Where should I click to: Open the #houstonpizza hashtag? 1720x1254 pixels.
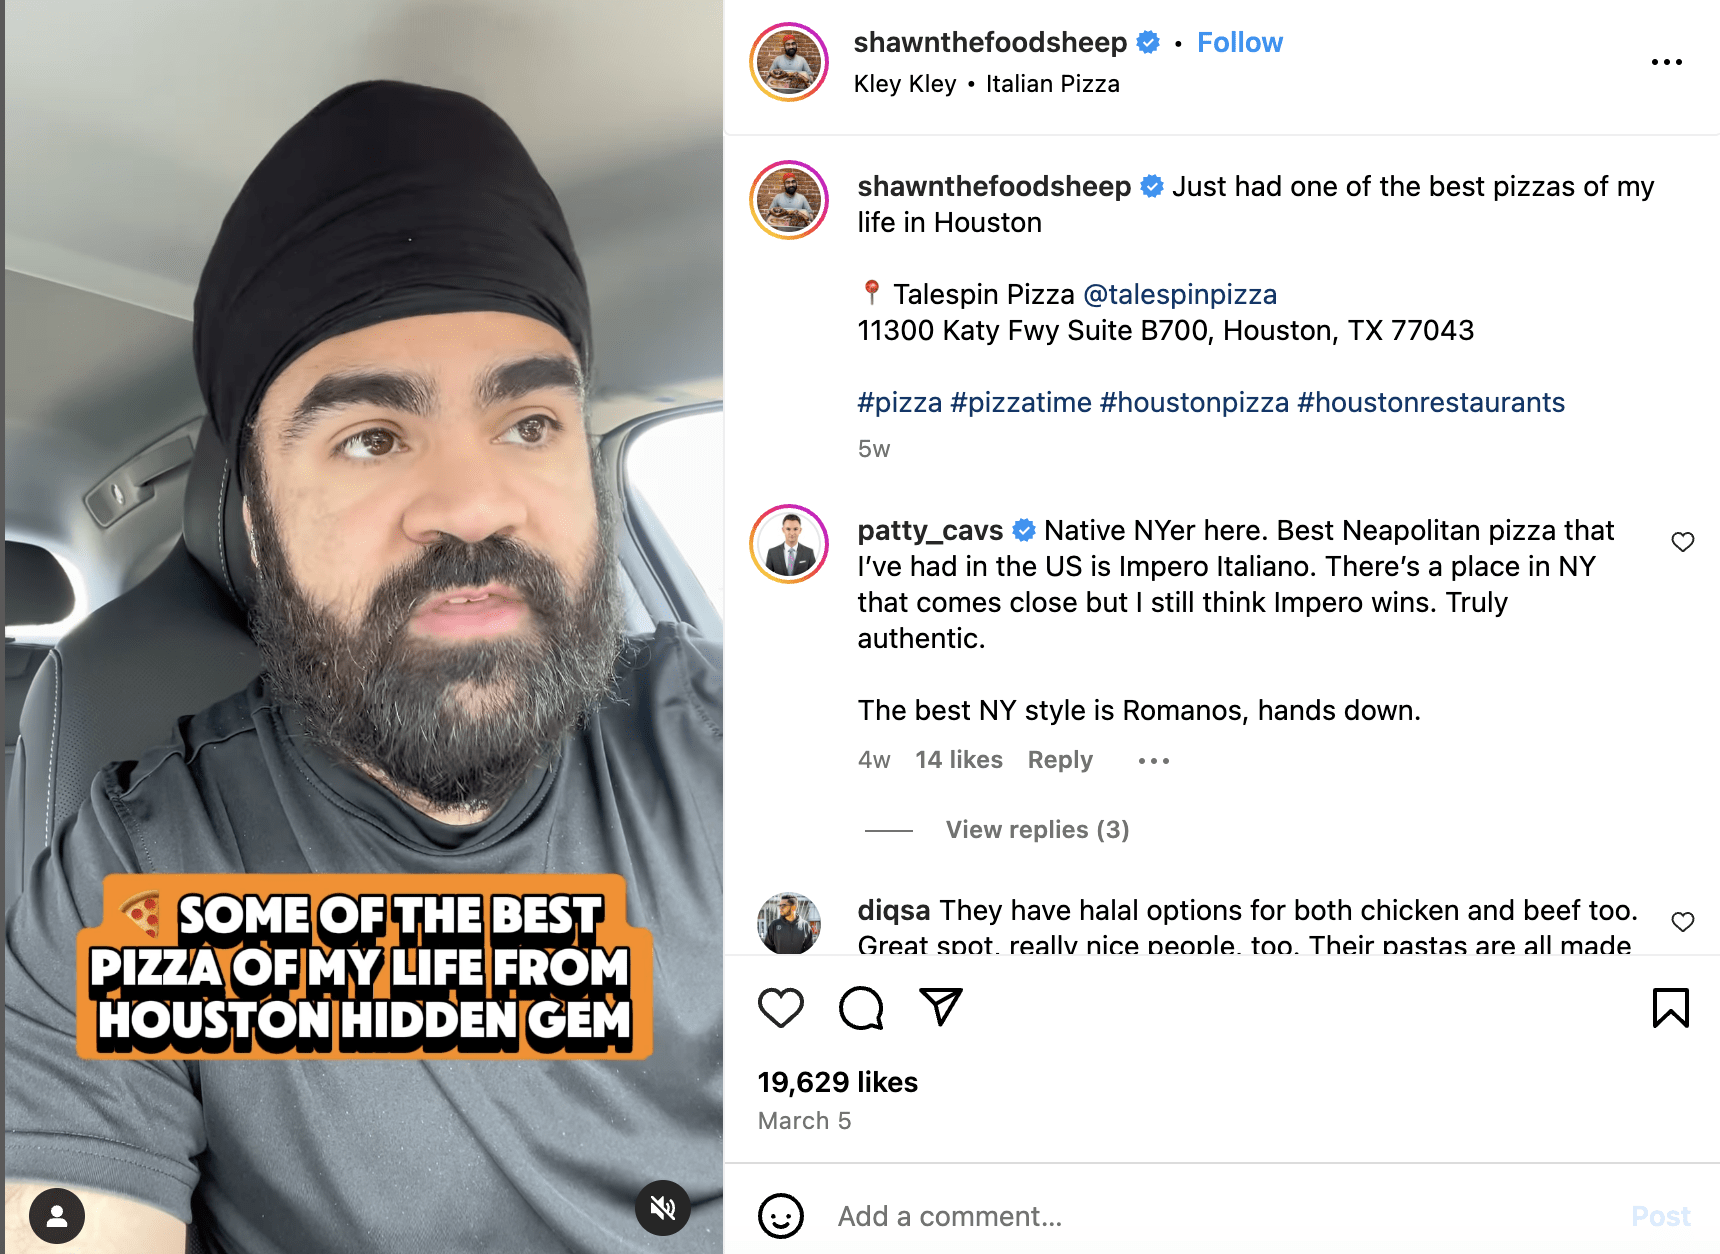click(x=1194, y=402)
